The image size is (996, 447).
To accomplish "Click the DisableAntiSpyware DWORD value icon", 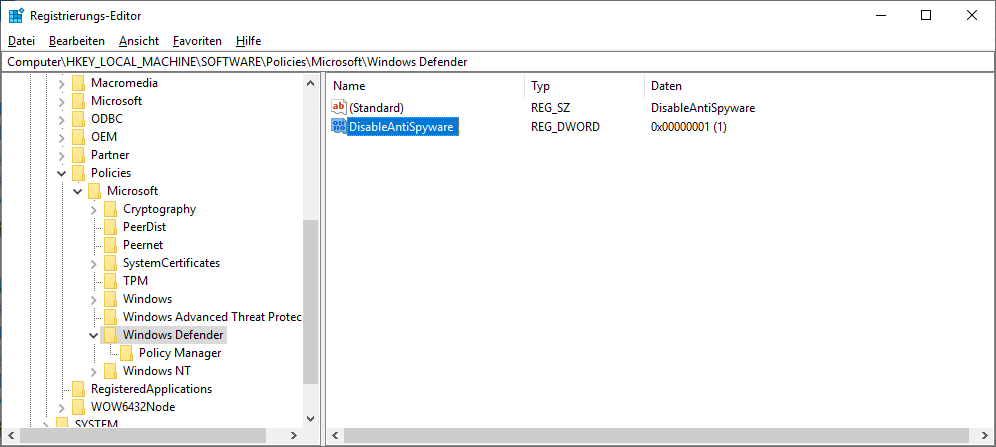I will click(339, 127).
